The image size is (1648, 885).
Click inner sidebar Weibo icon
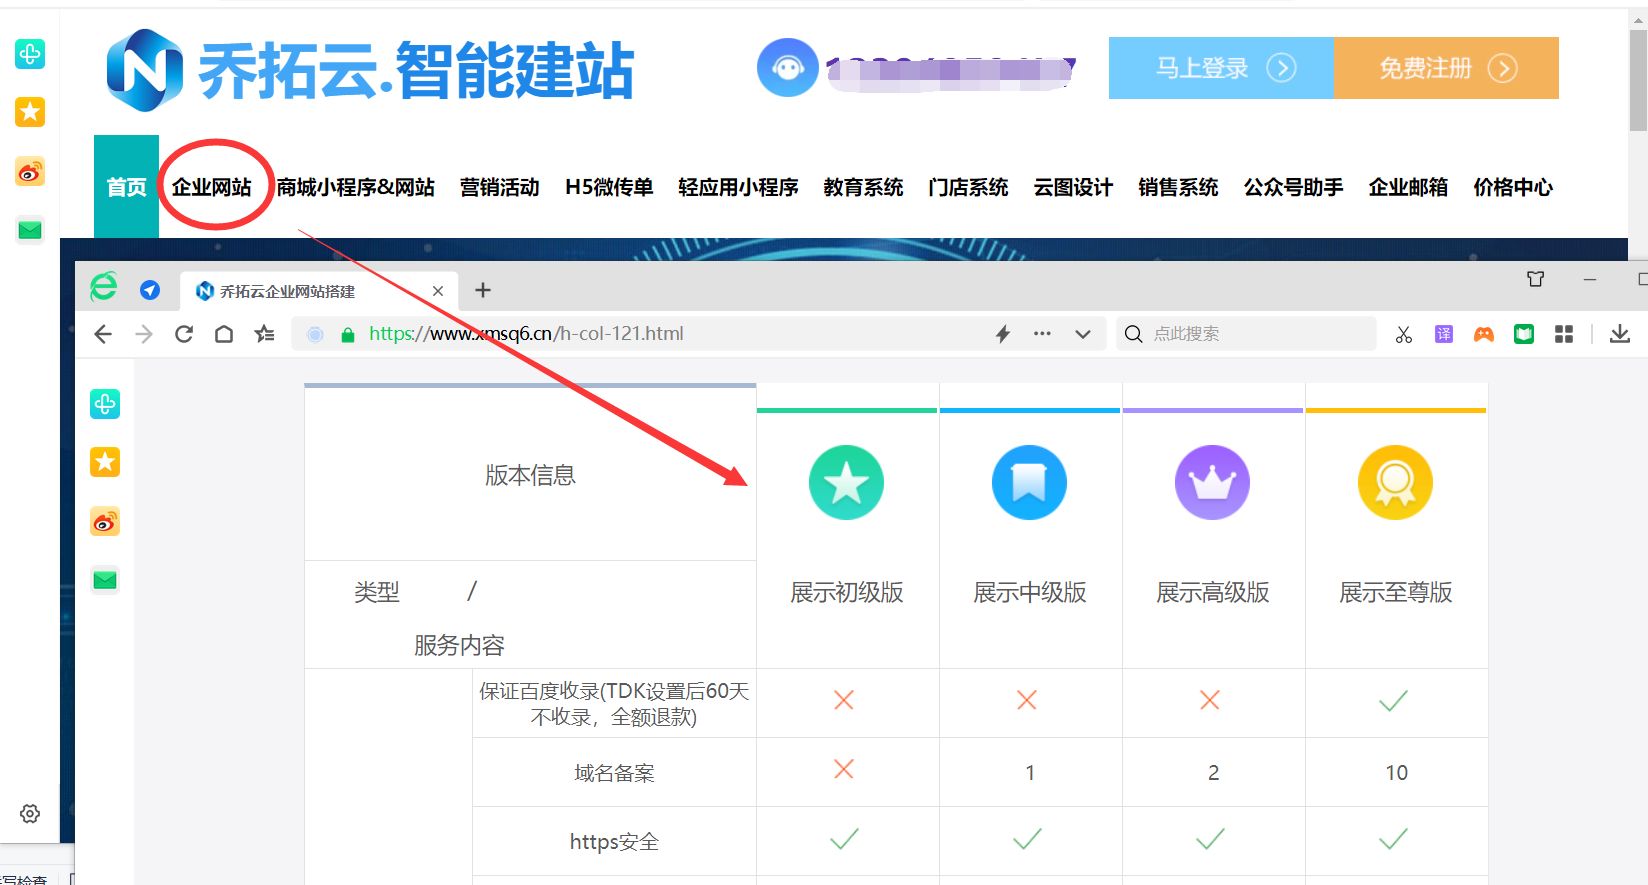[x=105, y=522]
